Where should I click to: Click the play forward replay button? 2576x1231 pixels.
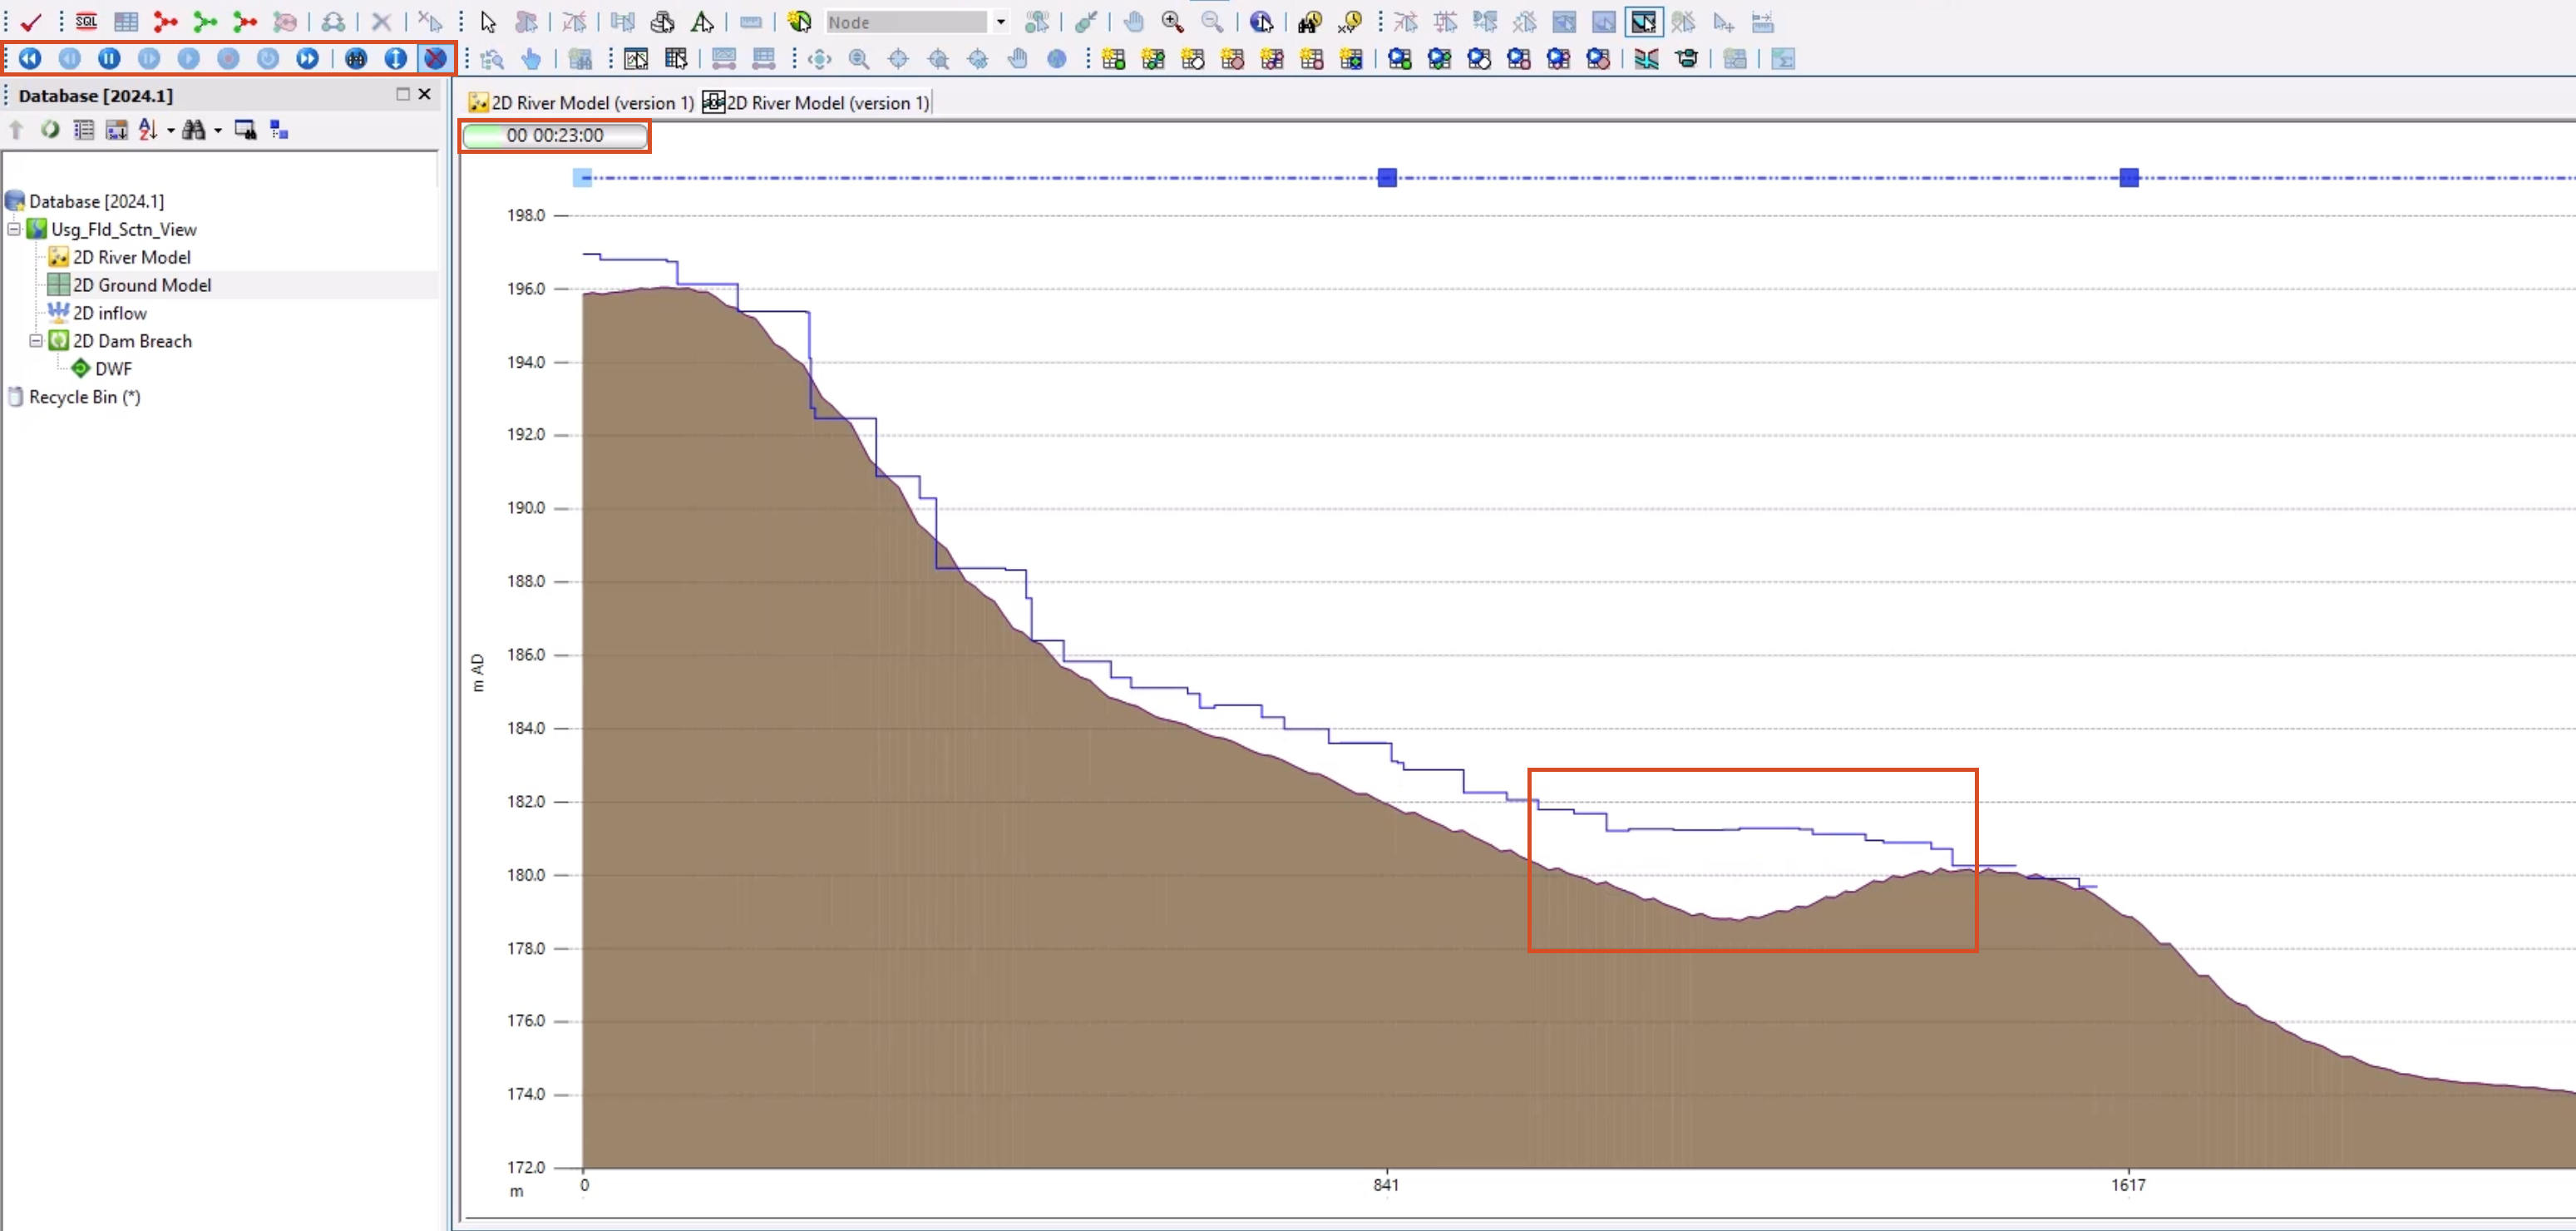189,59
